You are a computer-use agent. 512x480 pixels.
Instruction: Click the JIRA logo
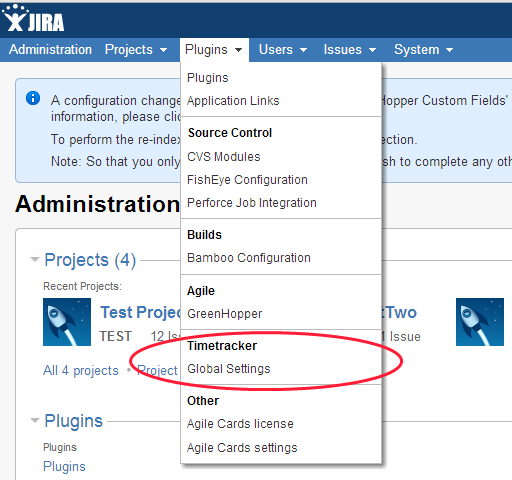pyautogui.click(x=33, y=19)
